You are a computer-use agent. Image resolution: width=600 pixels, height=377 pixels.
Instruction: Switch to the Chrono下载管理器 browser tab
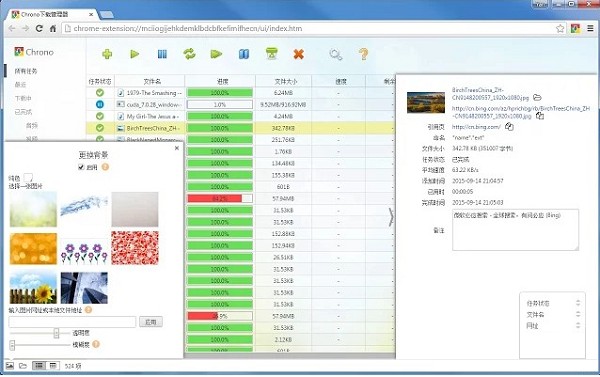[x=52, y=14]
